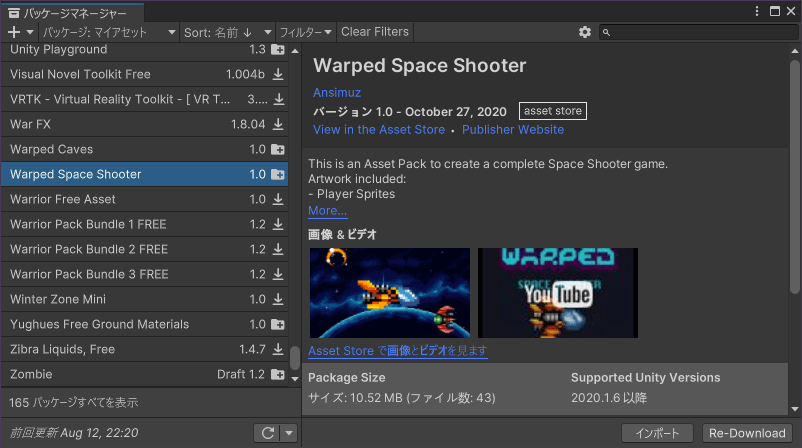The height and width of the screenshot is (448, 802).
Task: Click the plus add package button
Action: [14, 32]
